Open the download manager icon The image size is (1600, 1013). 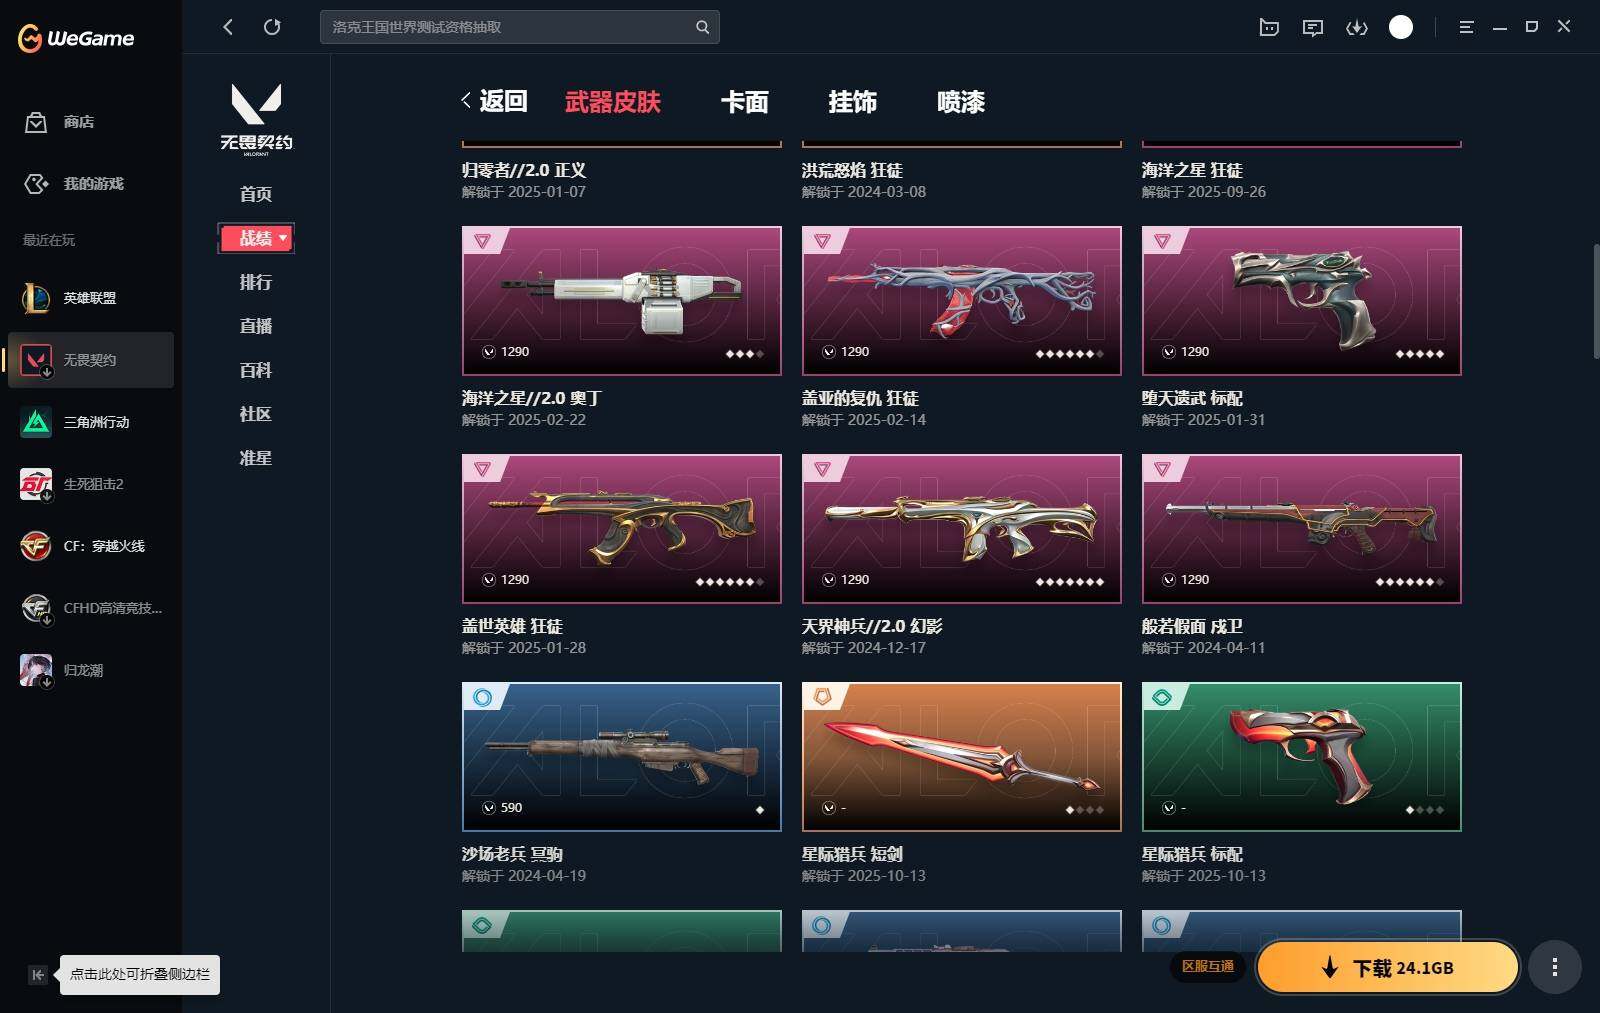tap(1356, 27)
